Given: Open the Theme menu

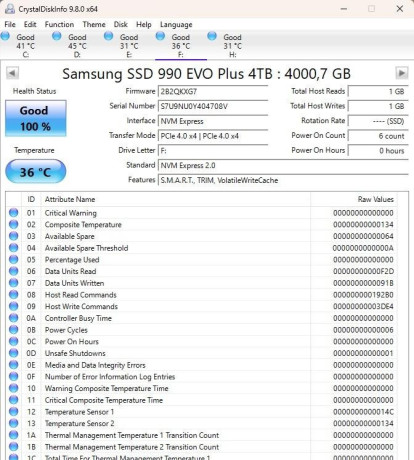Looking at the screenshot, I should pyautogui.click(x=94, y=24).
